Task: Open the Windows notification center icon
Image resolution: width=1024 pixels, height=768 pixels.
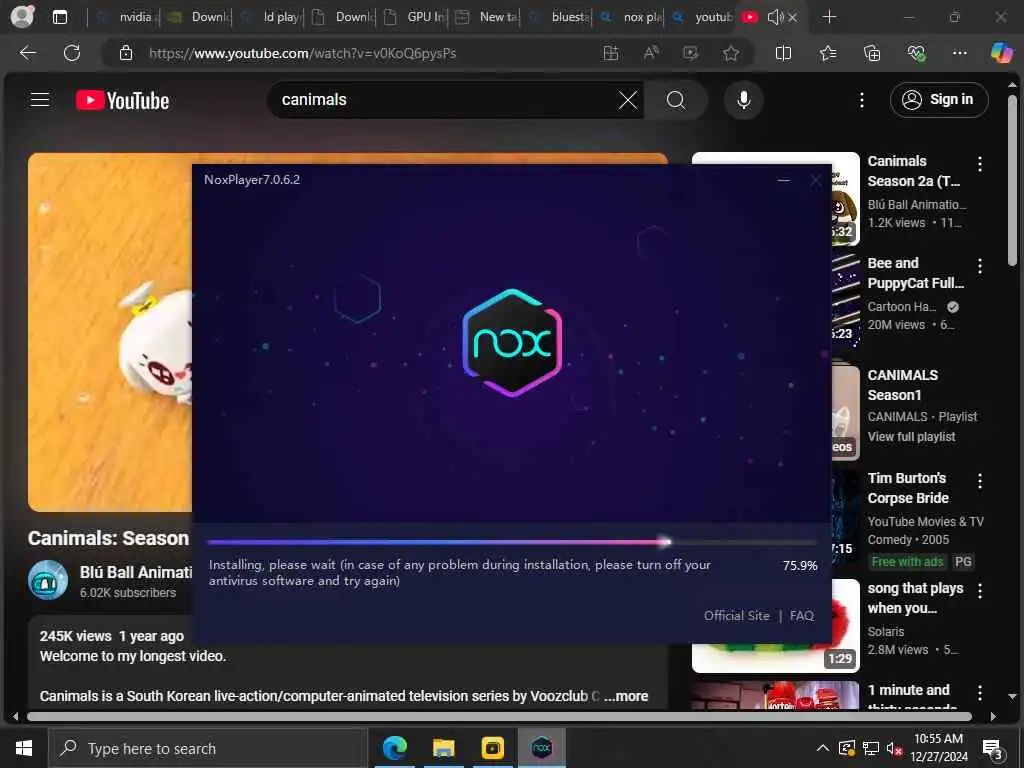Action: [993, 749]
